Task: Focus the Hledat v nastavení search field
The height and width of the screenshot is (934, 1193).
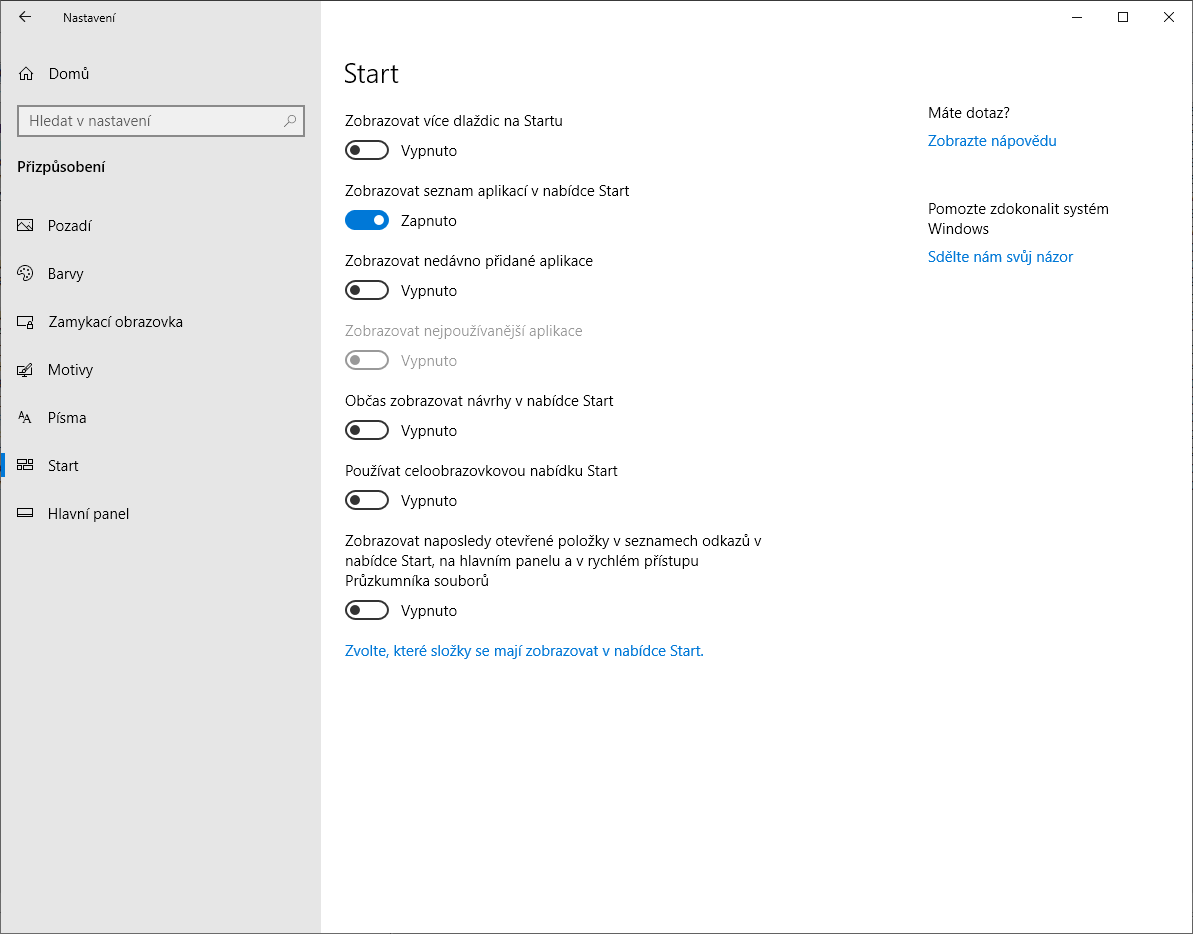Action: pos(150,121)
